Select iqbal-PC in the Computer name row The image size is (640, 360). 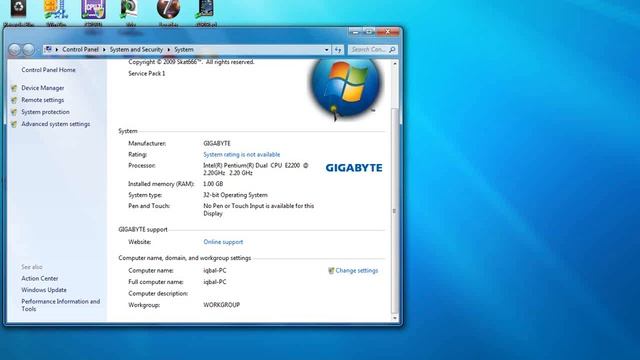[215, 271]
